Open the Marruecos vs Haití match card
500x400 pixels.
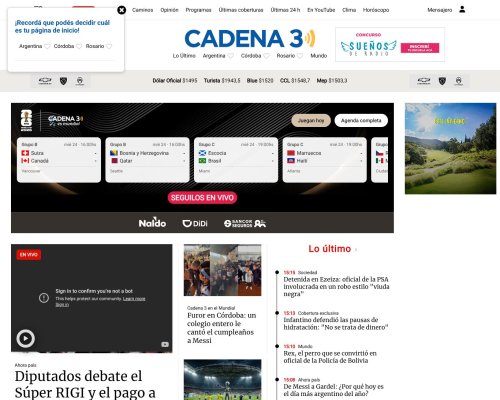(x=325, y=160)
